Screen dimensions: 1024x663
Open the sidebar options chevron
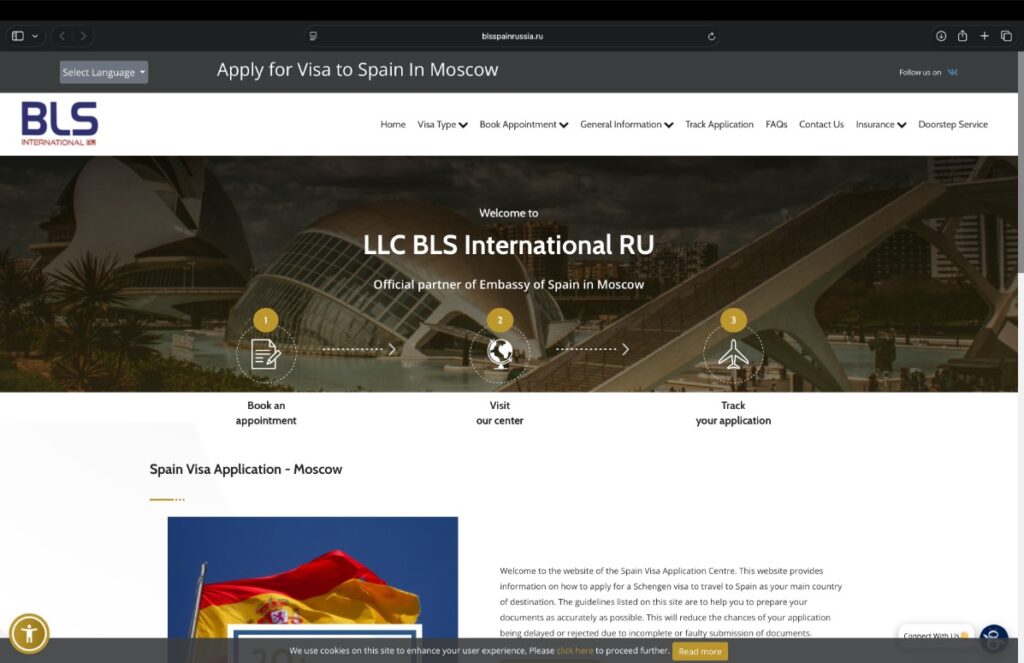(x=35, y=36)
